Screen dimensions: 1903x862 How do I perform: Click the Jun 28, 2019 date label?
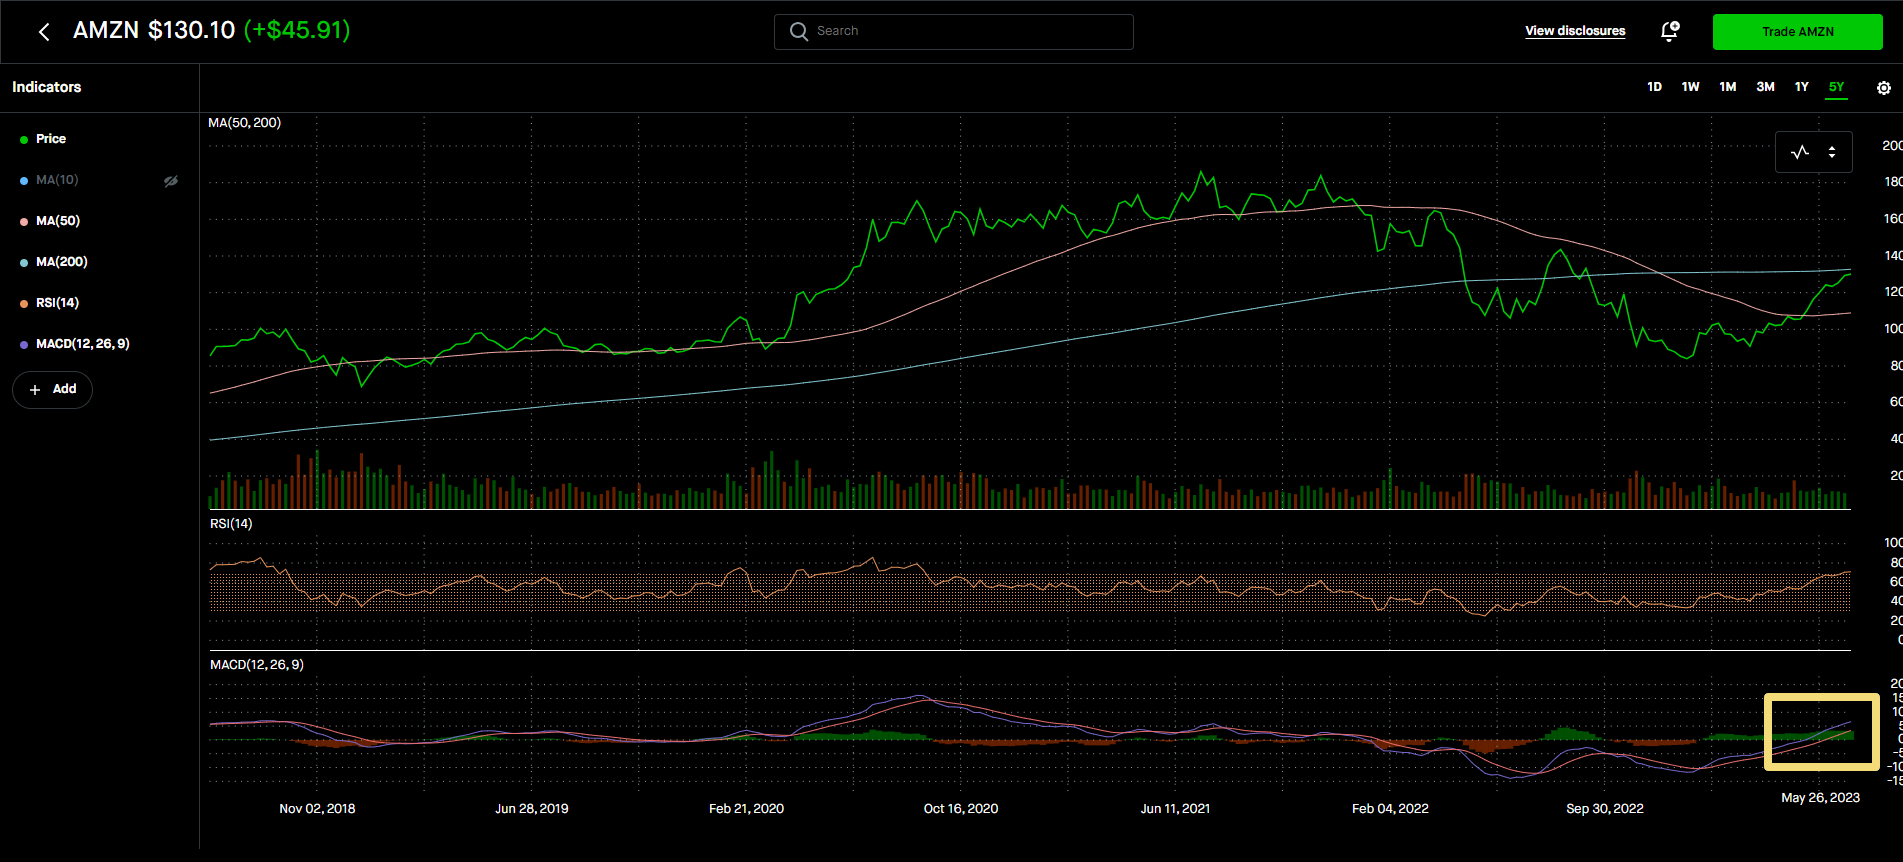click(532, 809)
